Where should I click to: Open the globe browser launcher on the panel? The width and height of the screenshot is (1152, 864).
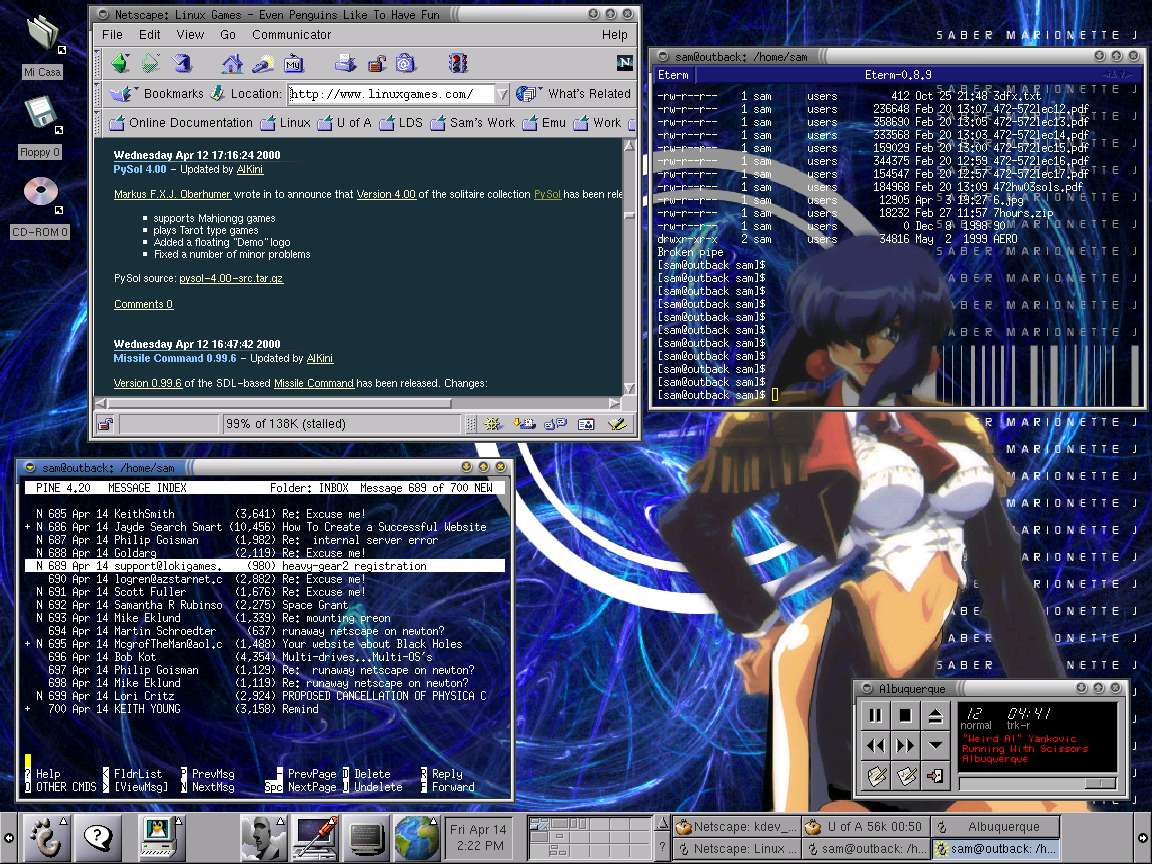click(x=417, y=837)
